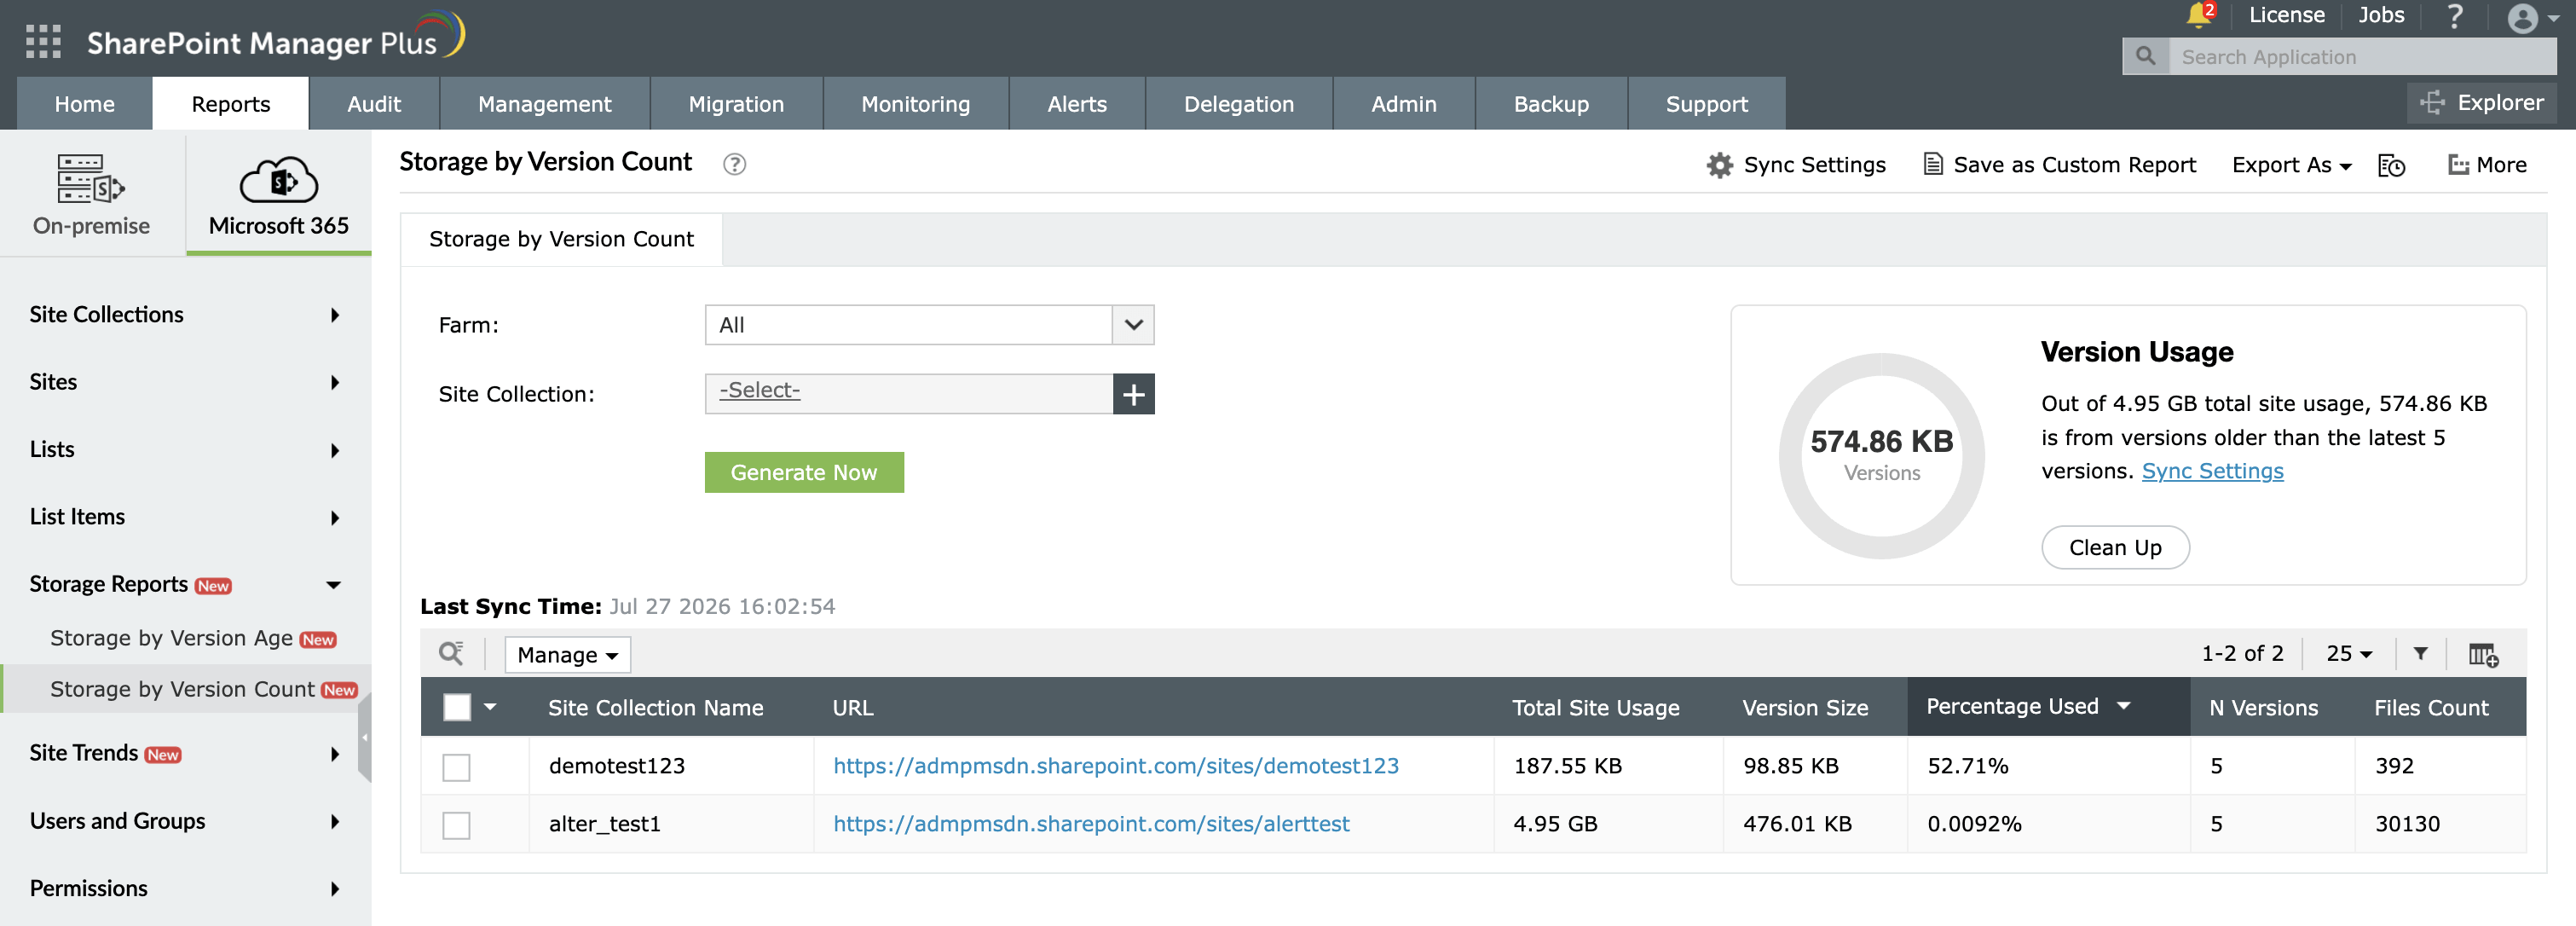Select Storage by Version Count sub-tab
2576x926 pixels.
561,239
